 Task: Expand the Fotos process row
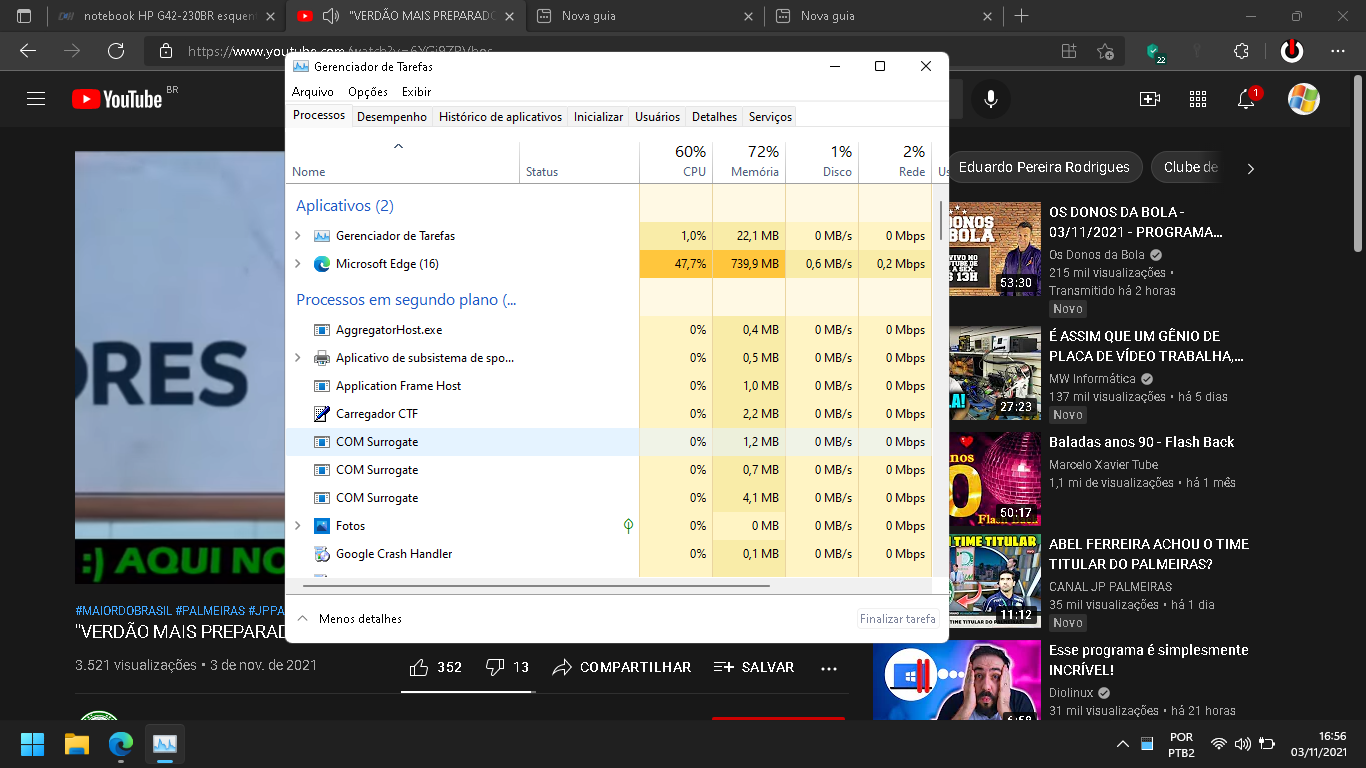297,526
